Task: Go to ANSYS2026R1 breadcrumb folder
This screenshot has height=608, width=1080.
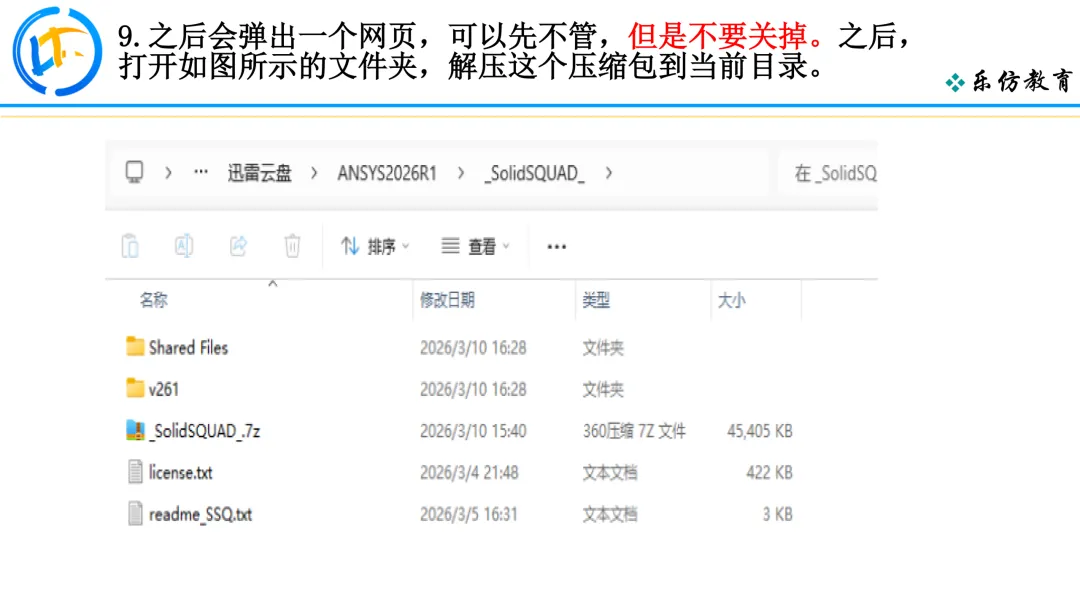Action: [387, 173]
